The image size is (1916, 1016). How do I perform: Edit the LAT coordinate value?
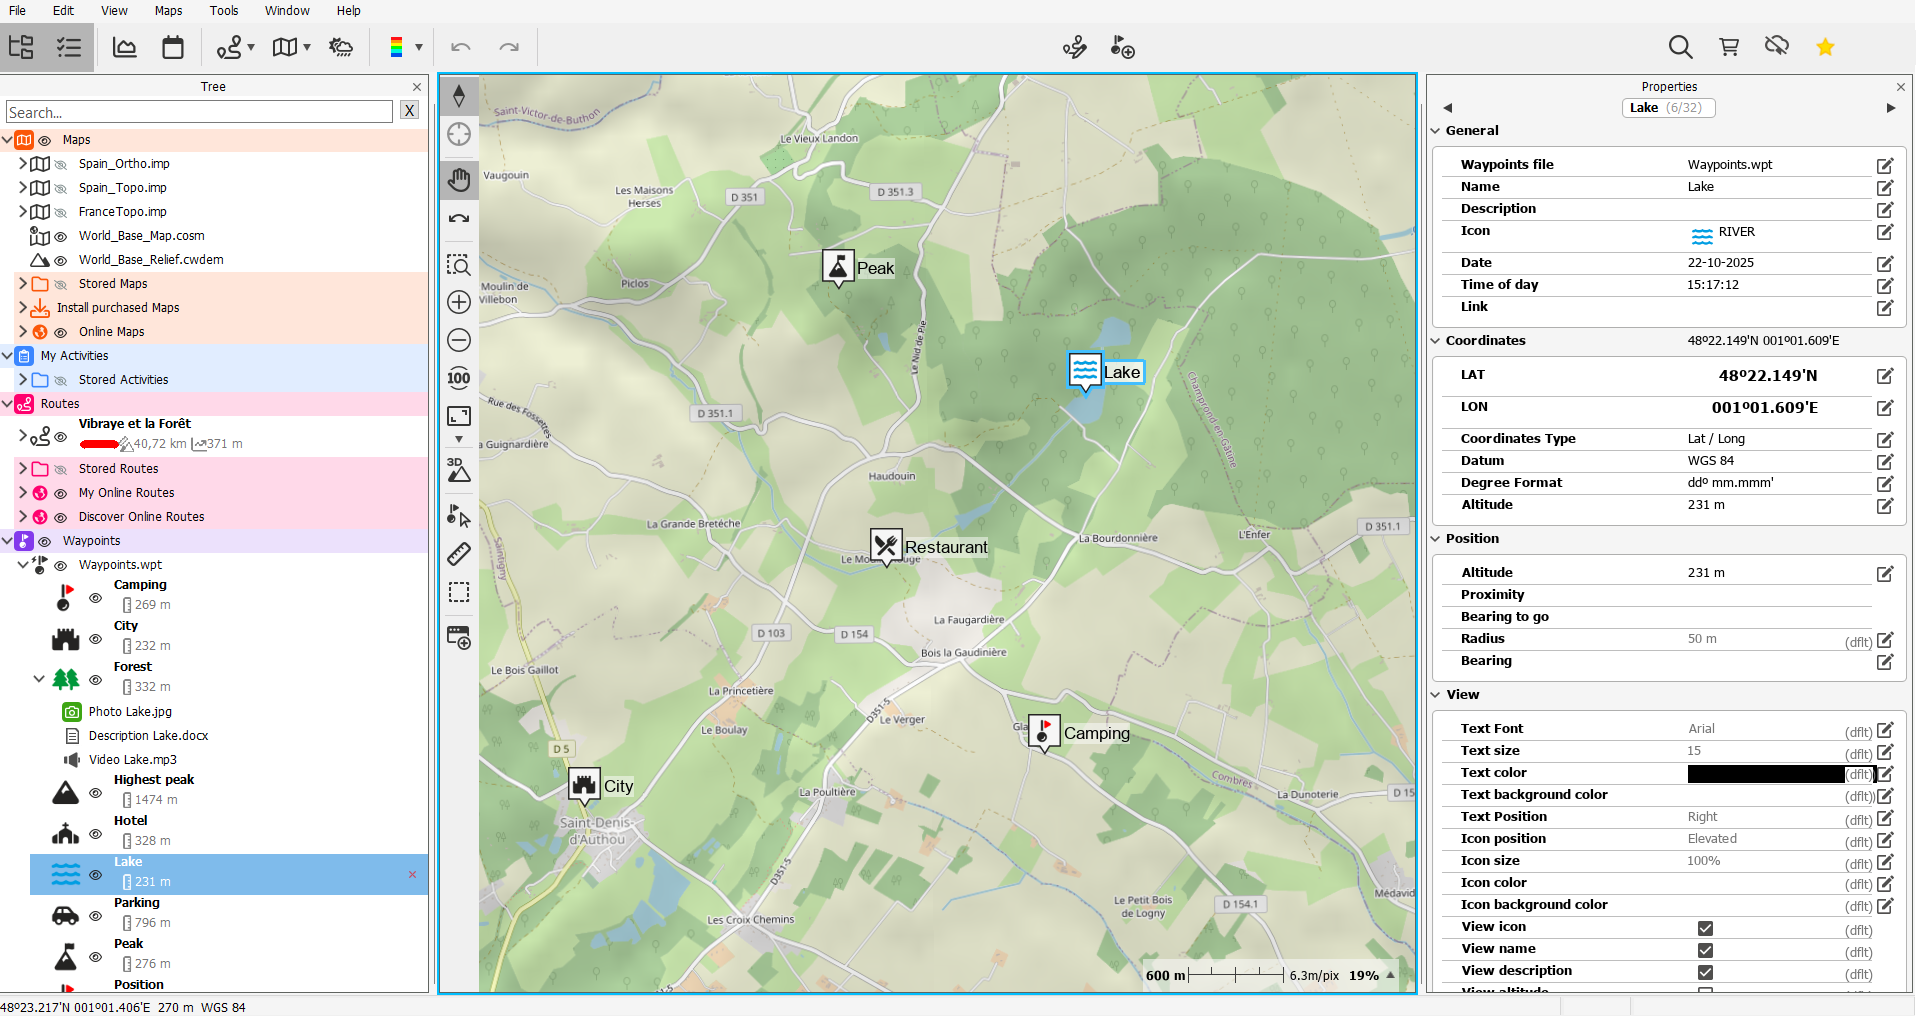(x=1885, y=376)
